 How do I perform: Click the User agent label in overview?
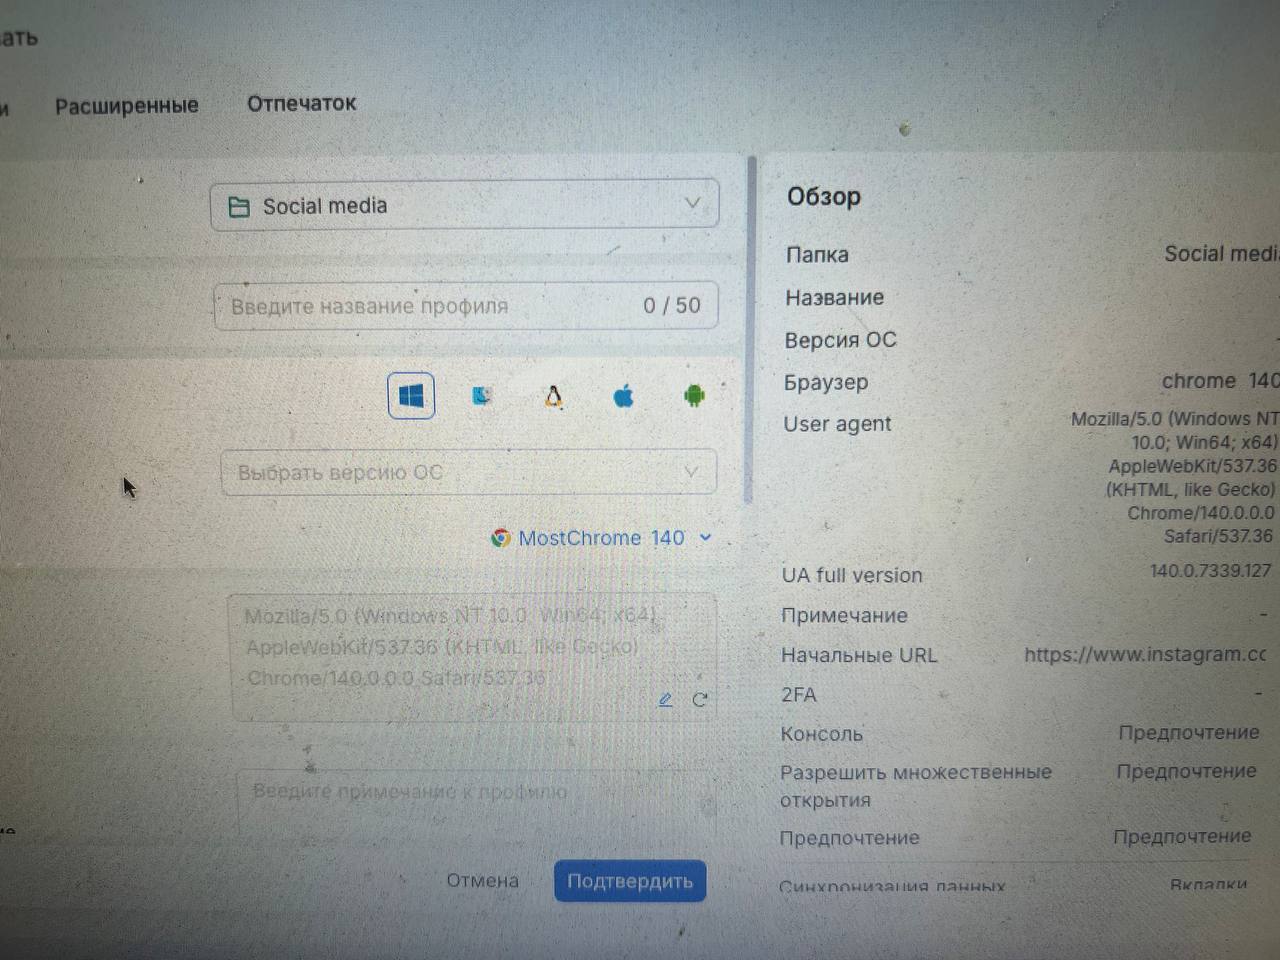(837, 424)
